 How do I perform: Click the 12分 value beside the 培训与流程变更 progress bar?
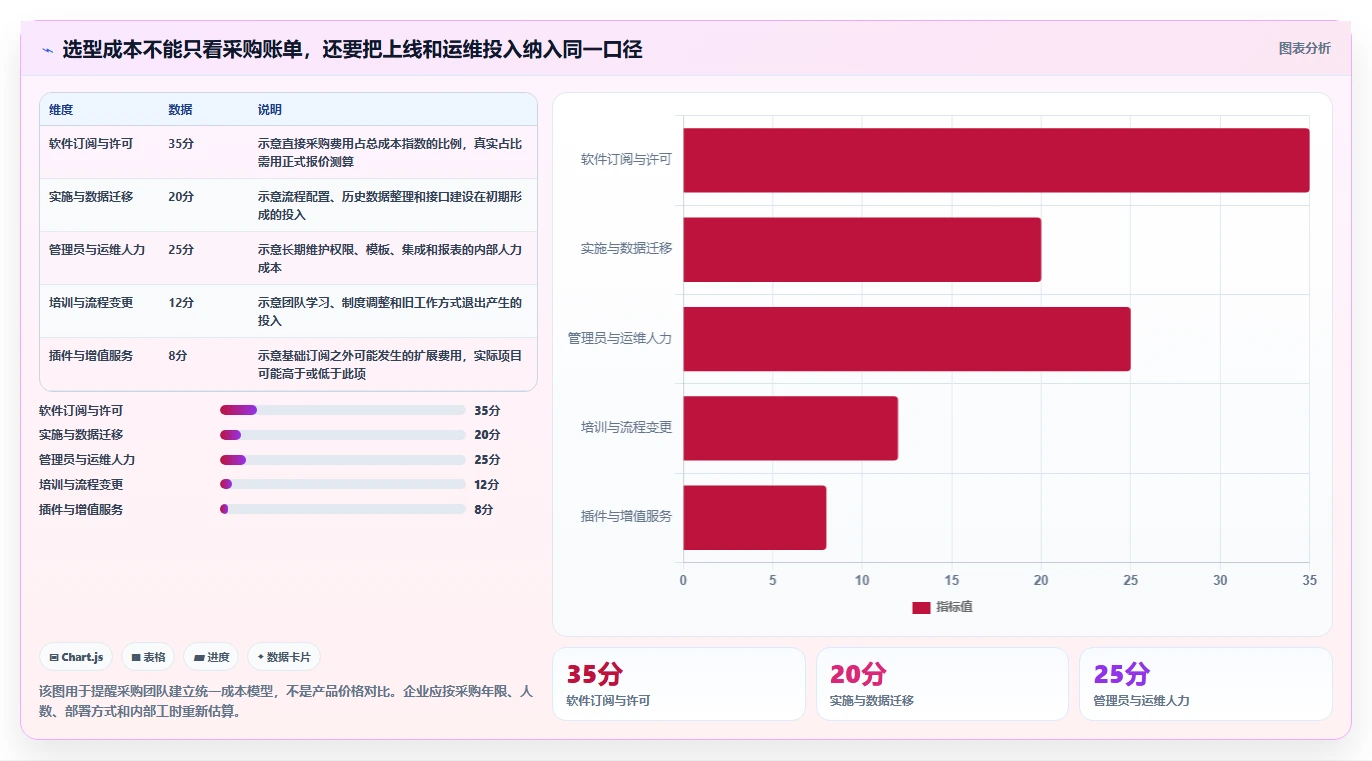click(x=487, y=485)
